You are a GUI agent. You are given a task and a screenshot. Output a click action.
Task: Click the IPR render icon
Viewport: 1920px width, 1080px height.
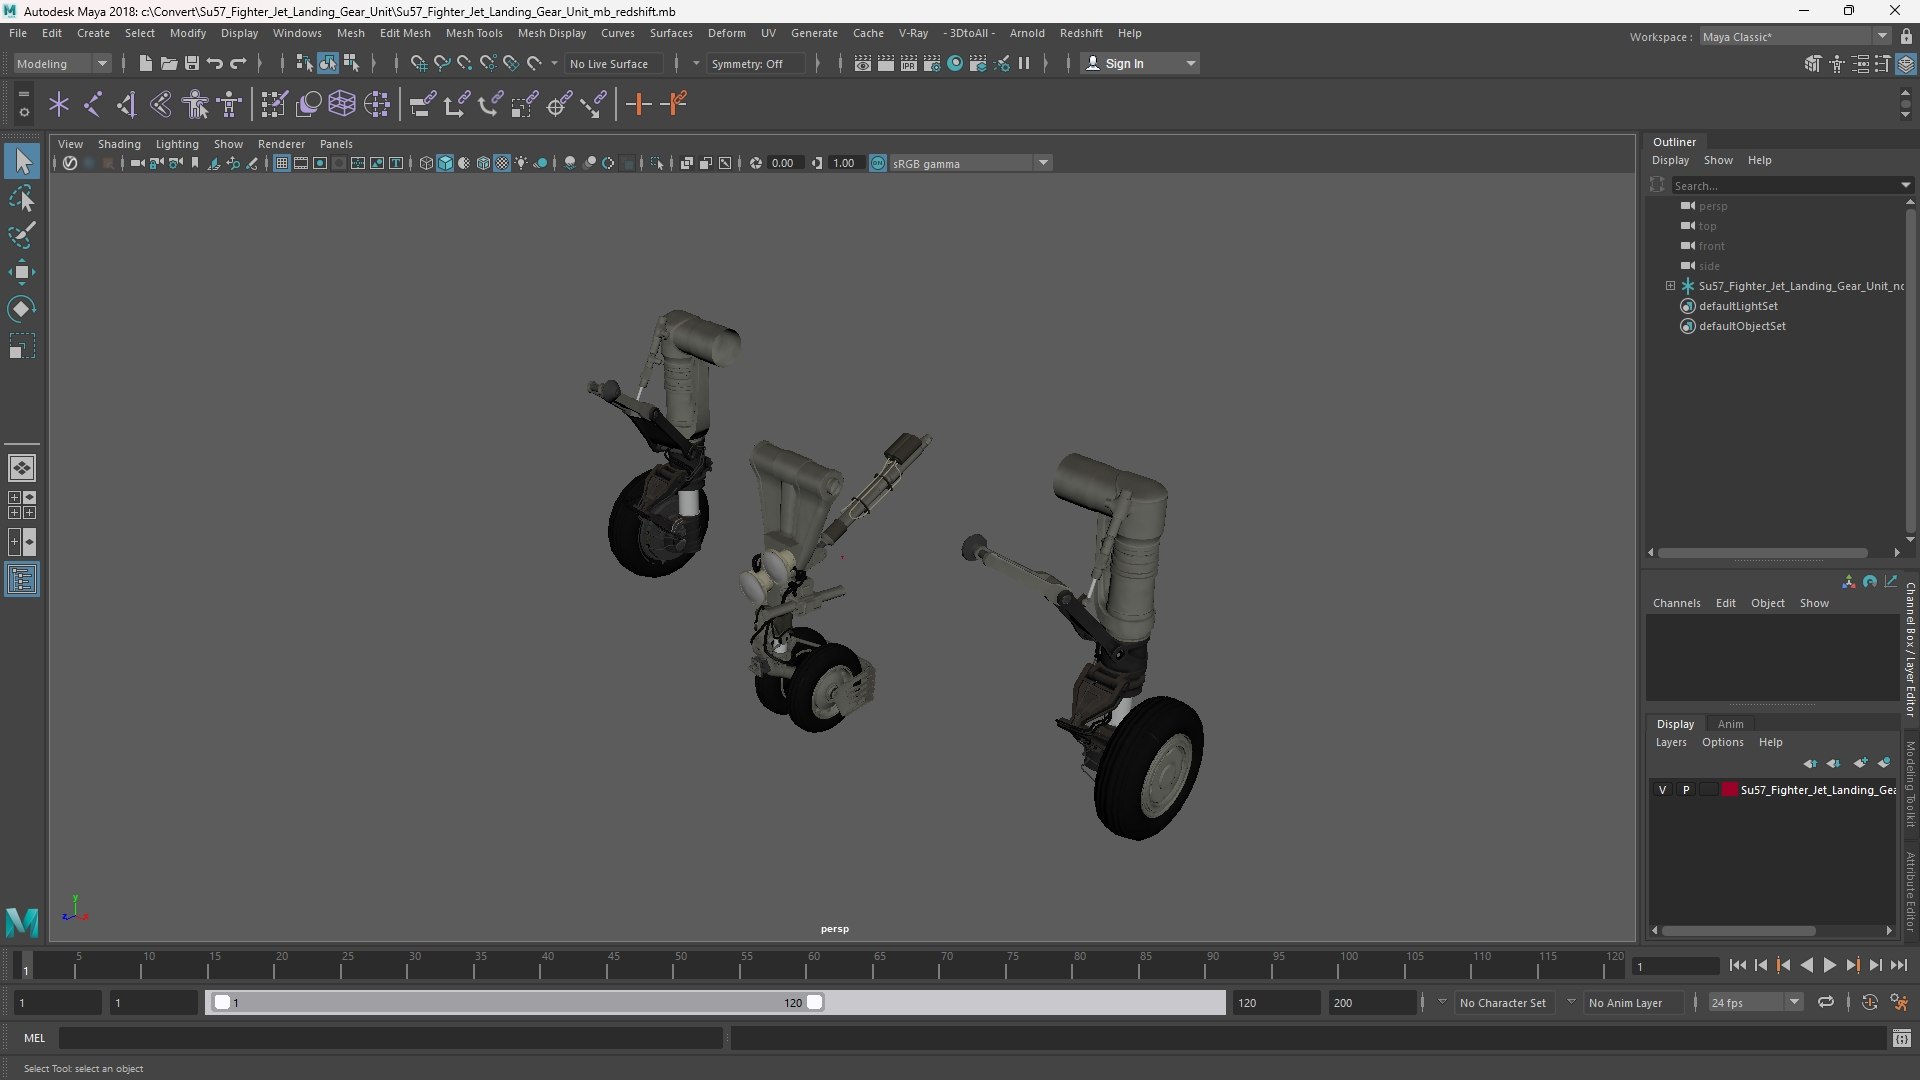(908, 63)
